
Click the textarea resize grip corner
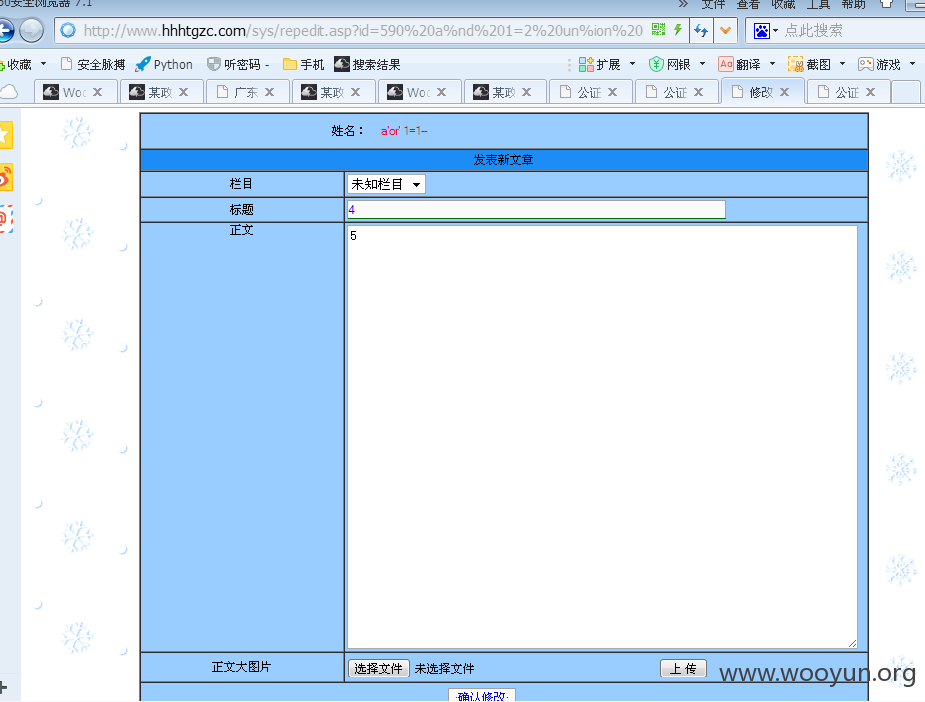pyautogui.click(x=852, y=644)
